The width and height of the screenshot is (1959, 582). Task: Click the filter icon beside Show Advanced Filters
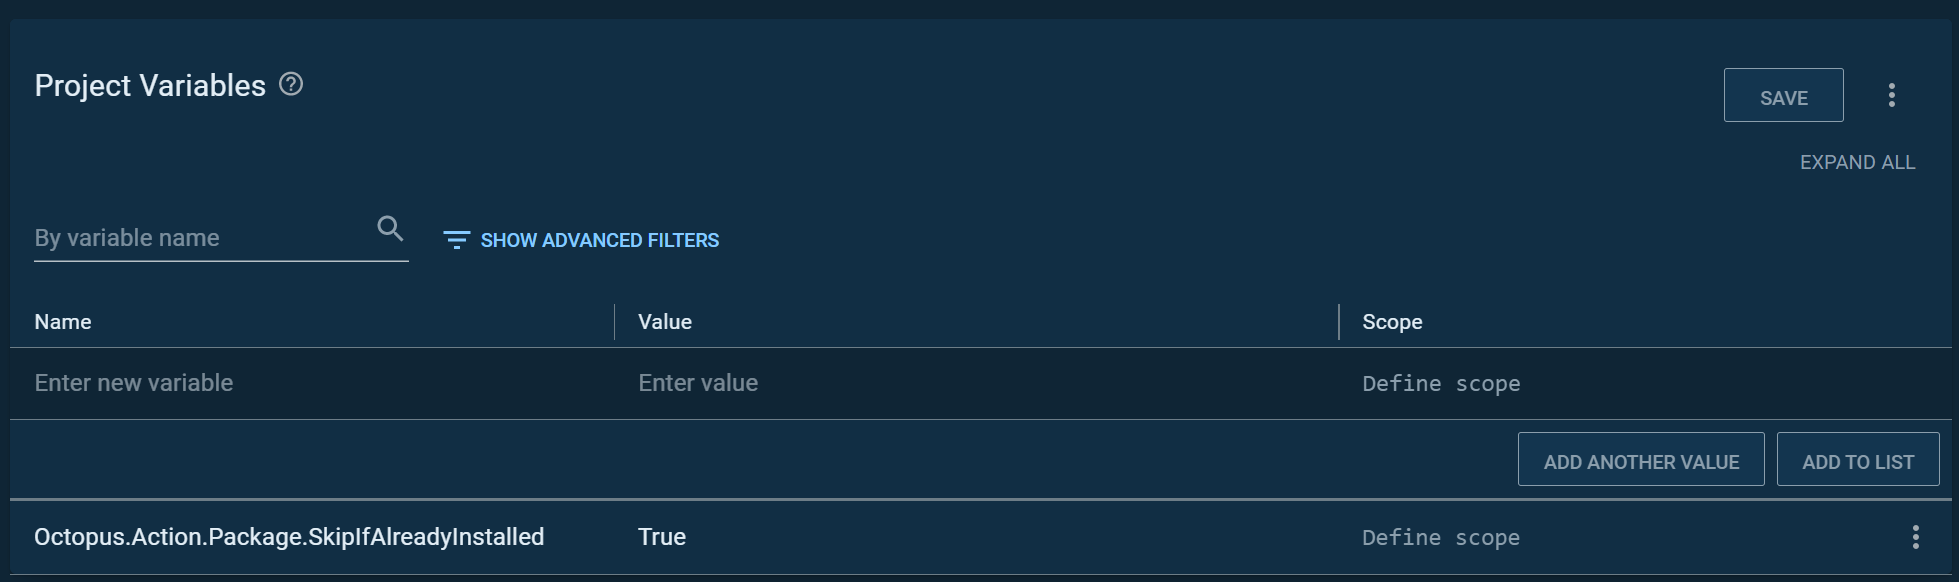456,240
